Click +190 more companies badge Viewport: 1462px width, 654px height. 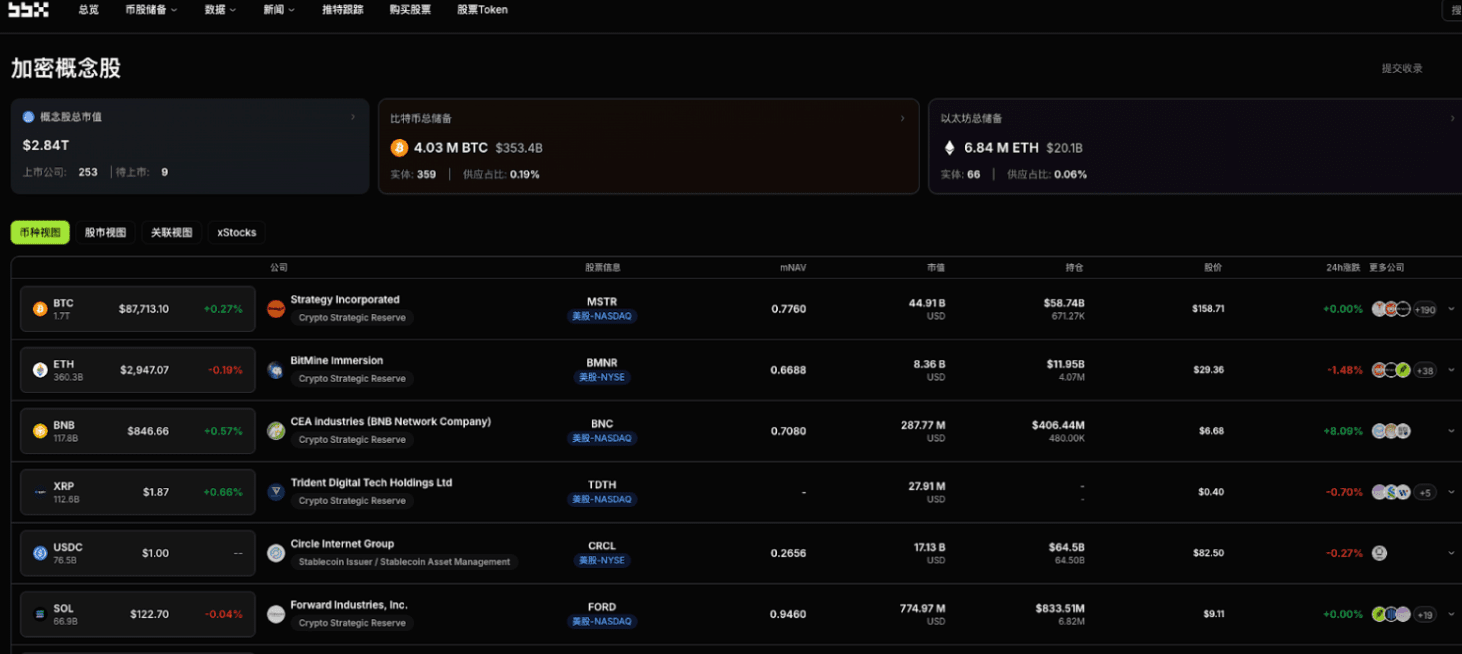click(1425, 310)
